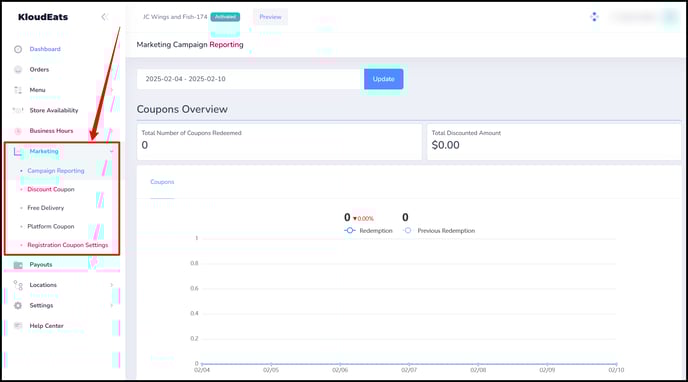Collapse the sidebar with double-chevron icon
This screenshot has width=688, height=382.
104,17
